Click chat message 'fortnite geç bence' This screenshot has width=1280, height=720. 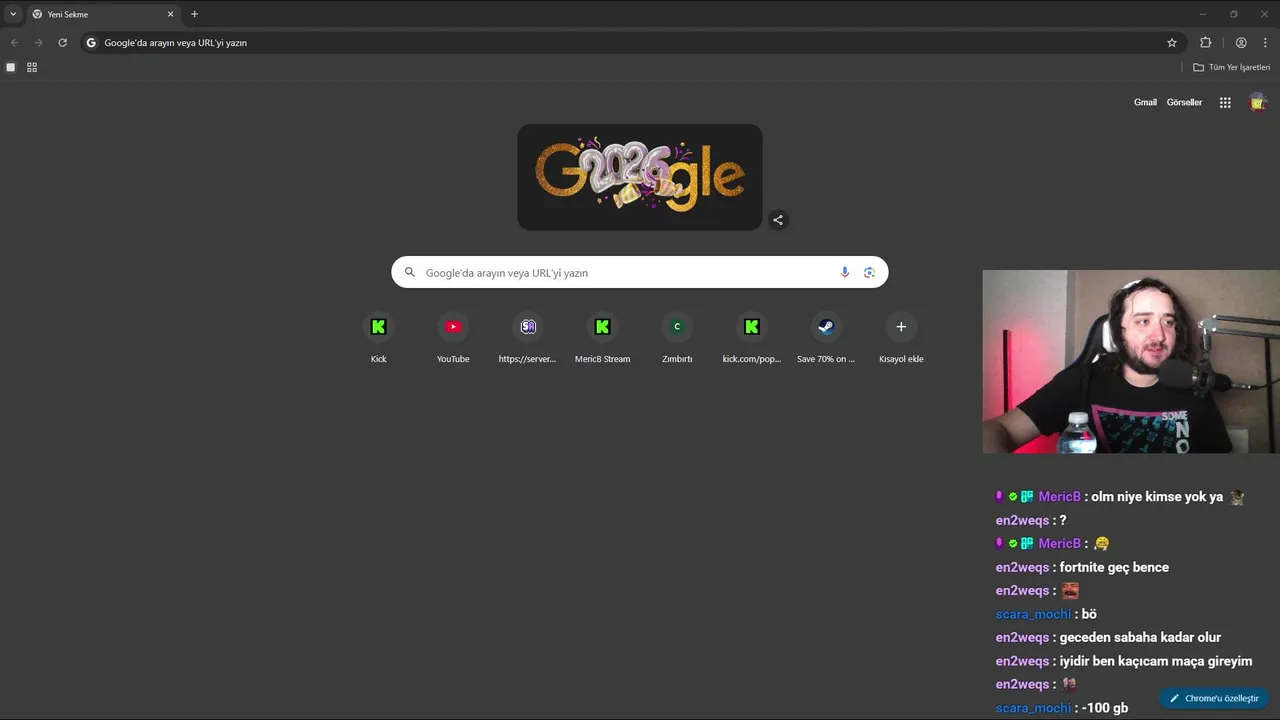1114,567
